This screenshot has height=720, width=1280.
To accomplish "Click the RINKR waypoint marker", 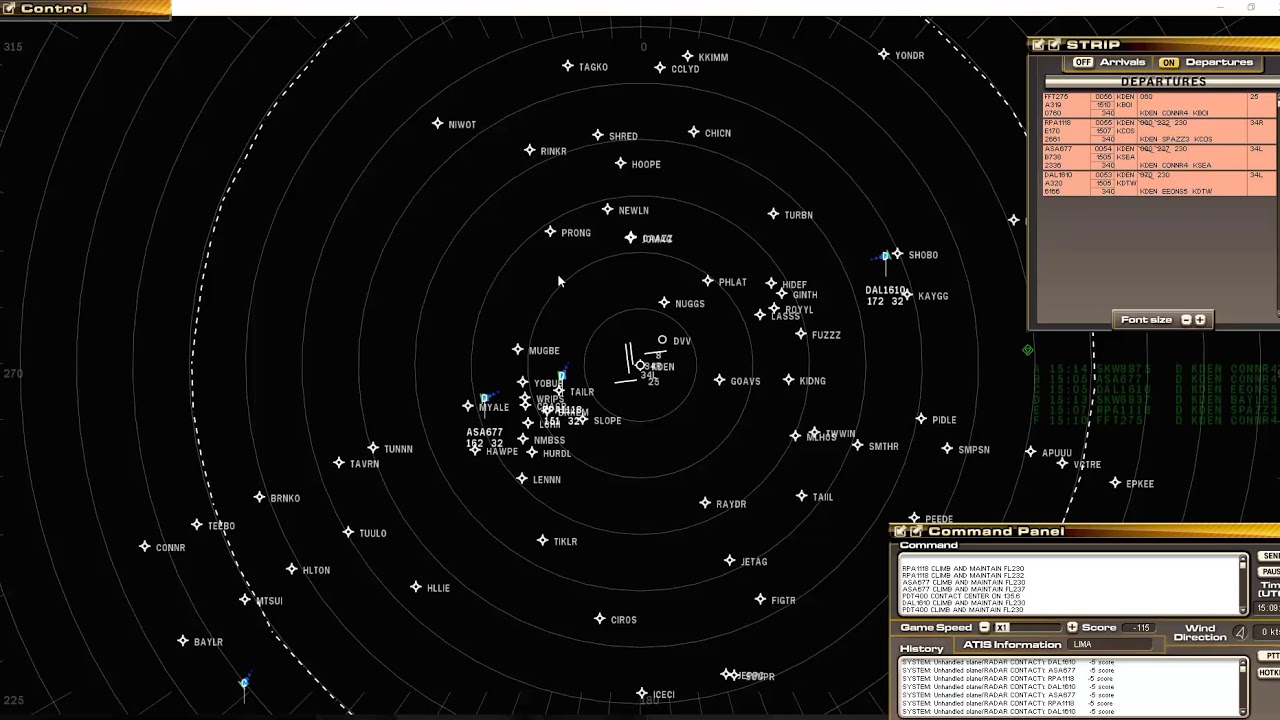I will pos(530,150).
